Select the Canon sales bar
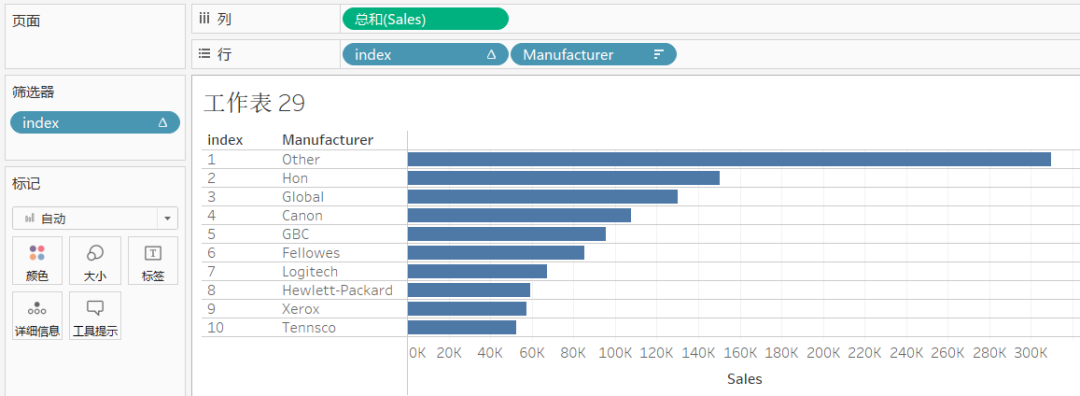This screenshot has width=1080, height=396. (519, 216)
